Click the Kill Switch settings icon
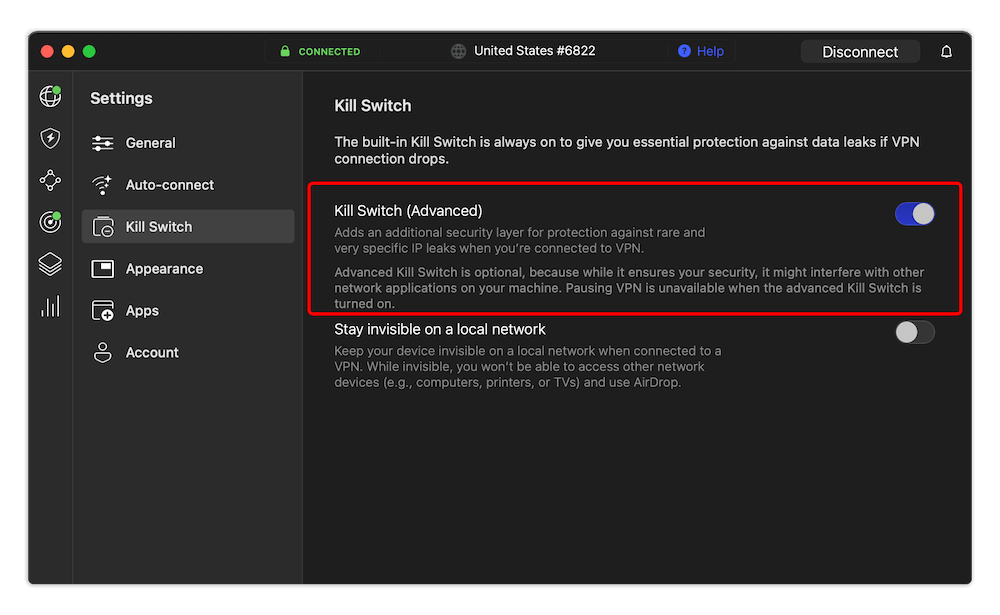This screenshot has width=1000, height=615. [103, 226]
